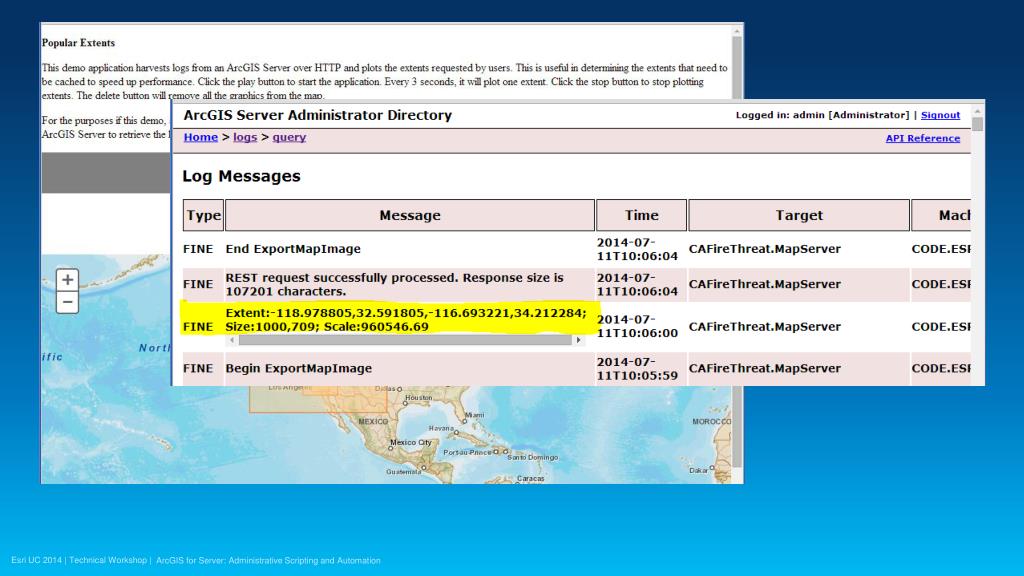This screenshot has height=576, width=1024.
Task: Open the query breadcrumb link
Action: (x=289, y=137)
